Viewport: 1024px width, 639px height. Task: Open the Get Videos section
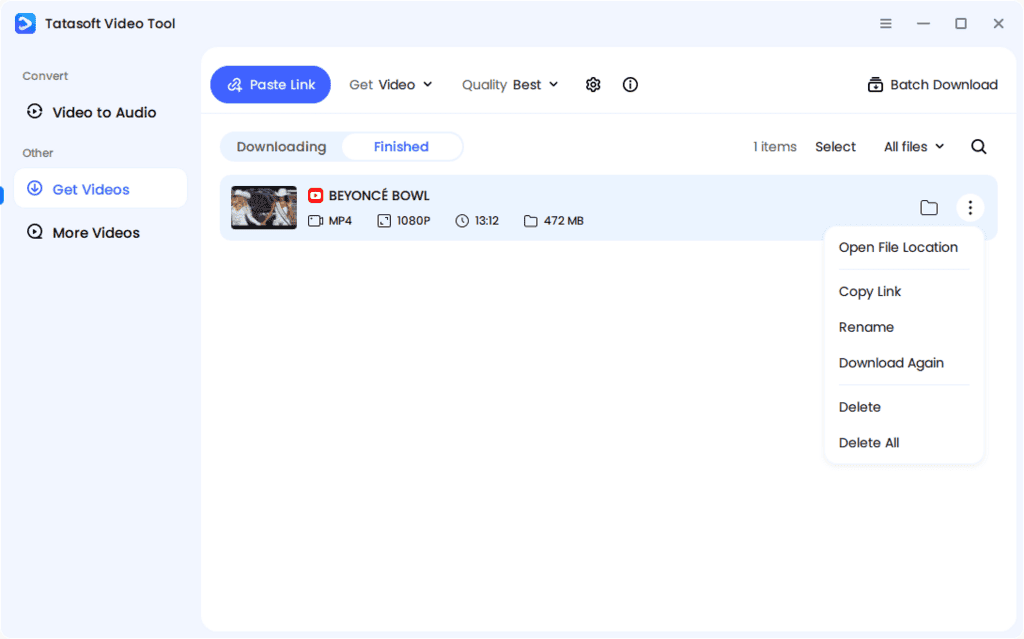point(98,189)
